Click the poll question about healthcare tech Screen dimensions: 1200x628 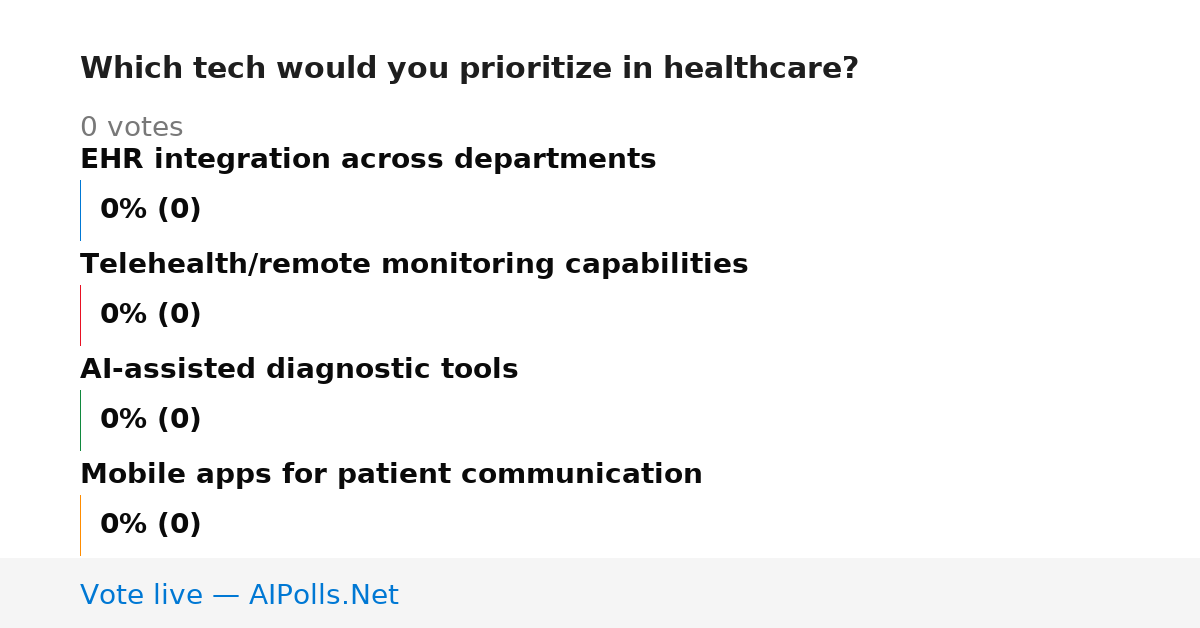469,69
